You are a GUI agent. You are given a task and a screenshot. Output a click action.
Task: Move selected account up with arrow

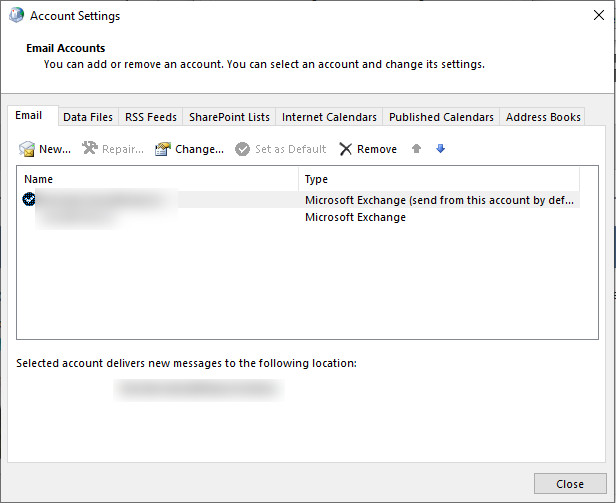click(x=416, y=149)
